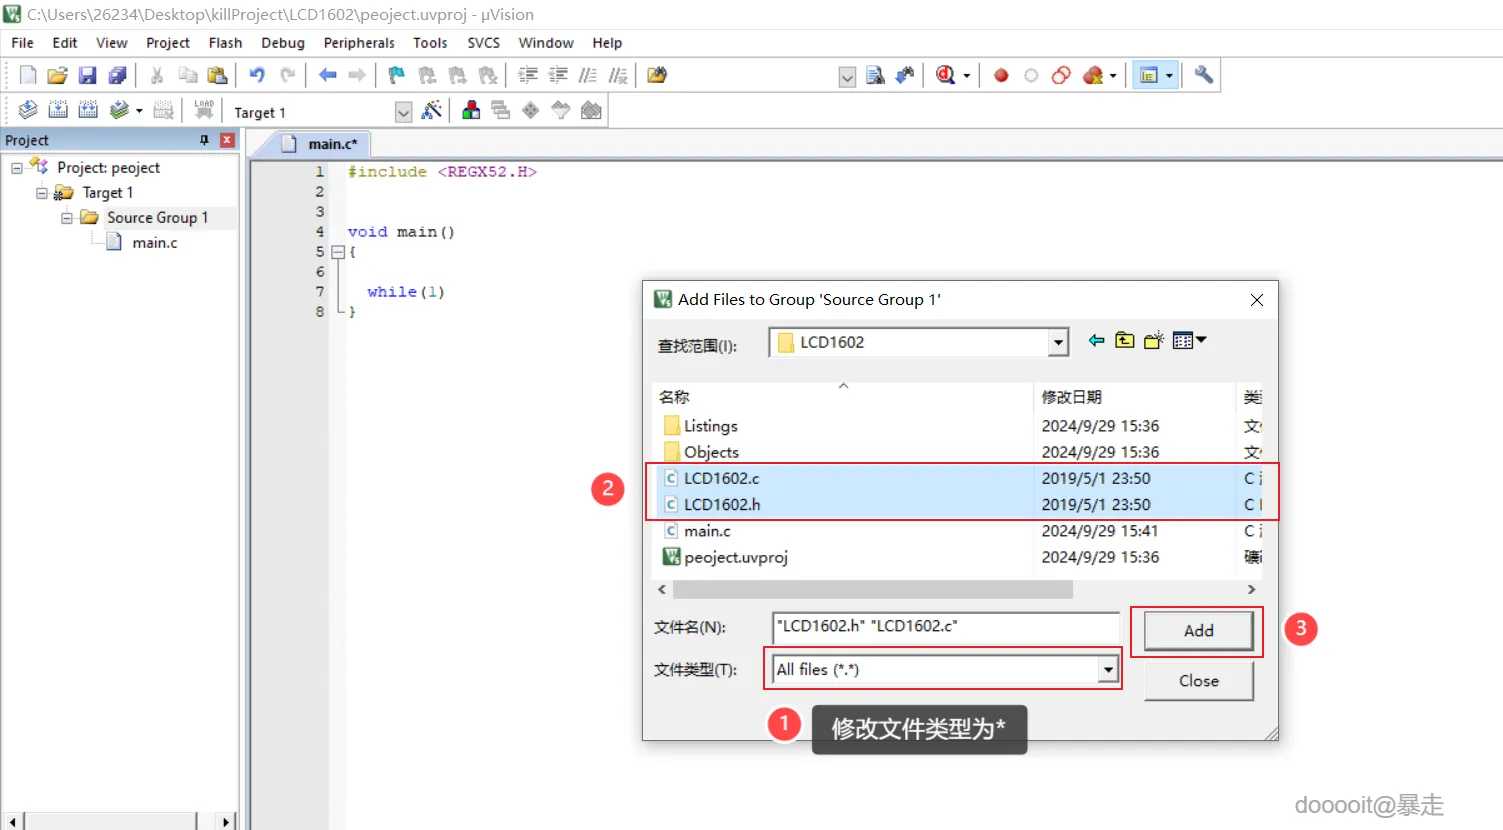The width and height of the screenshot is (1503, 830).
Task: Collapse the Project: peoject tree node
Action: 17,168
